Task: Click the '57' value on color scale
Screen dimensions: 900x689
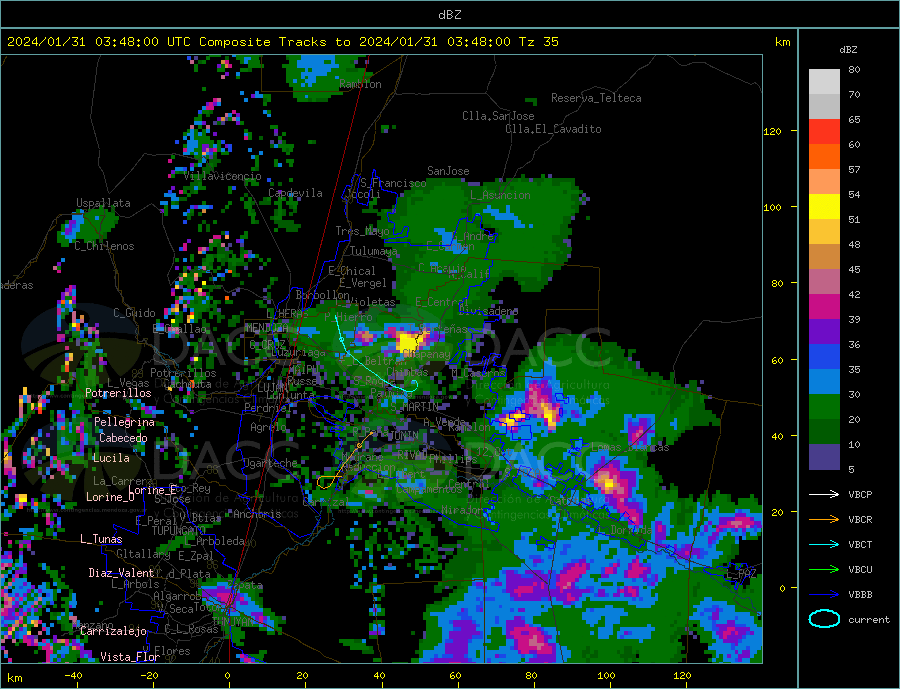Action: click(854, 169)
